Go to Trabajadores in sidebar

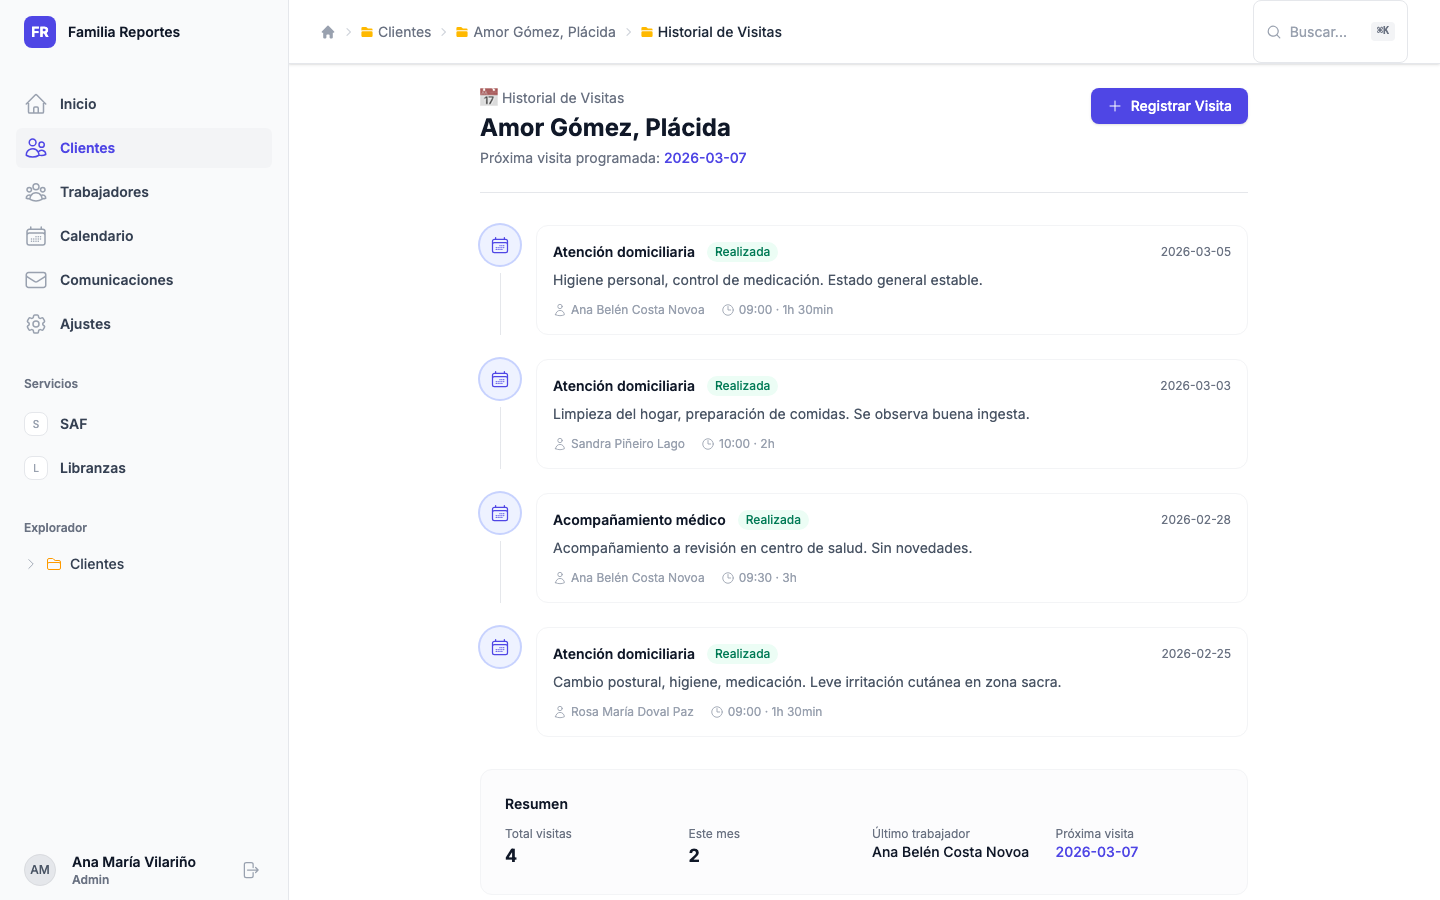tap(104, 192)
